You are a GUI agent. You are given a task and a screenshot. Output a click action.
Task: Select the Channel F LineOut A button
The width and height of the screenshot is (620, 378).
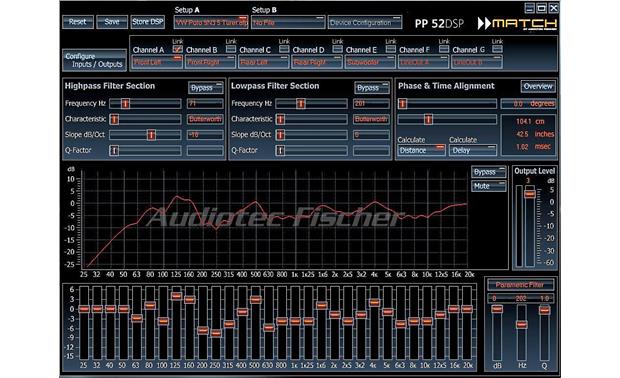click(x=423, y=62)
